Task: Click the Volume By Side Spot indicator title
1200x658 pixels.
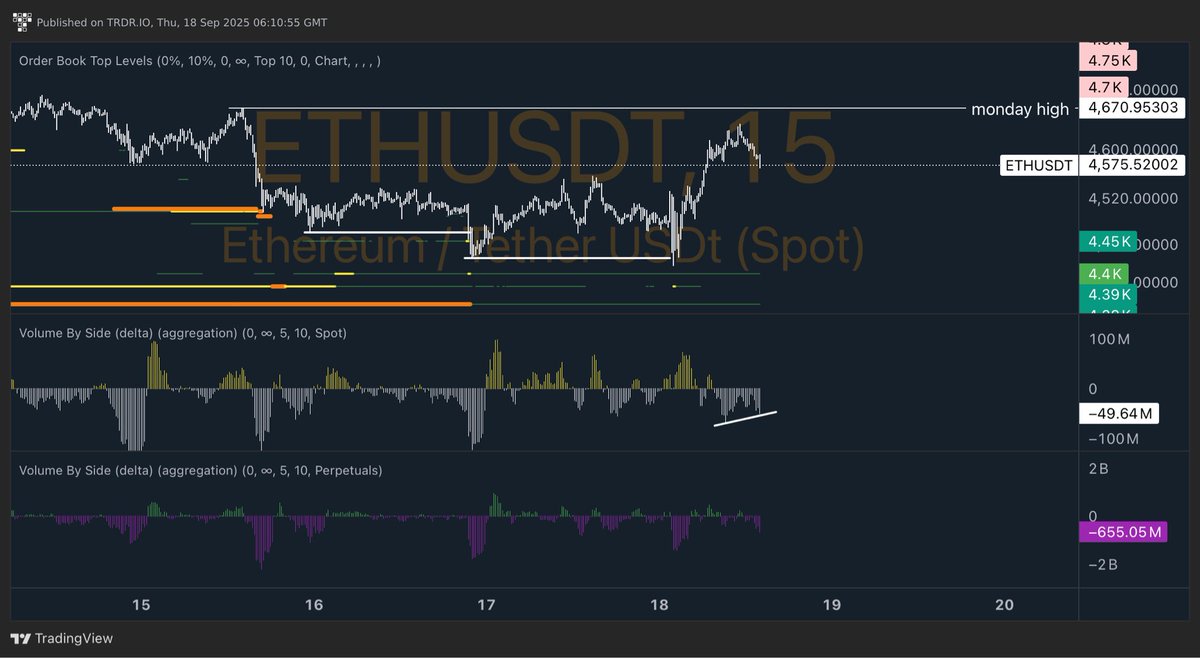Action: pyautogui.click(x=183, y=332)
